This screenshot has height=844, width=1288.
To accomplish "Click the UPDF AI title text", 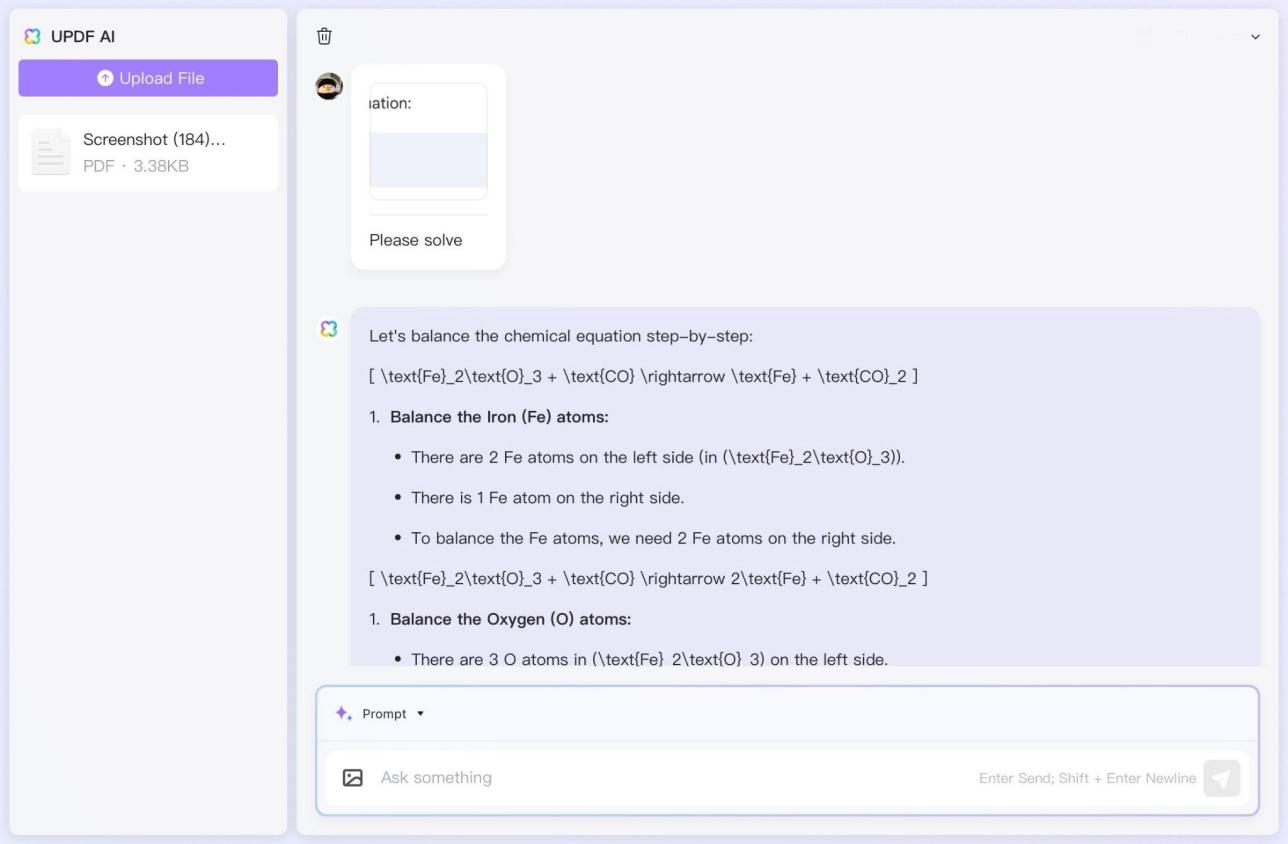I will [x=83, y=37].
